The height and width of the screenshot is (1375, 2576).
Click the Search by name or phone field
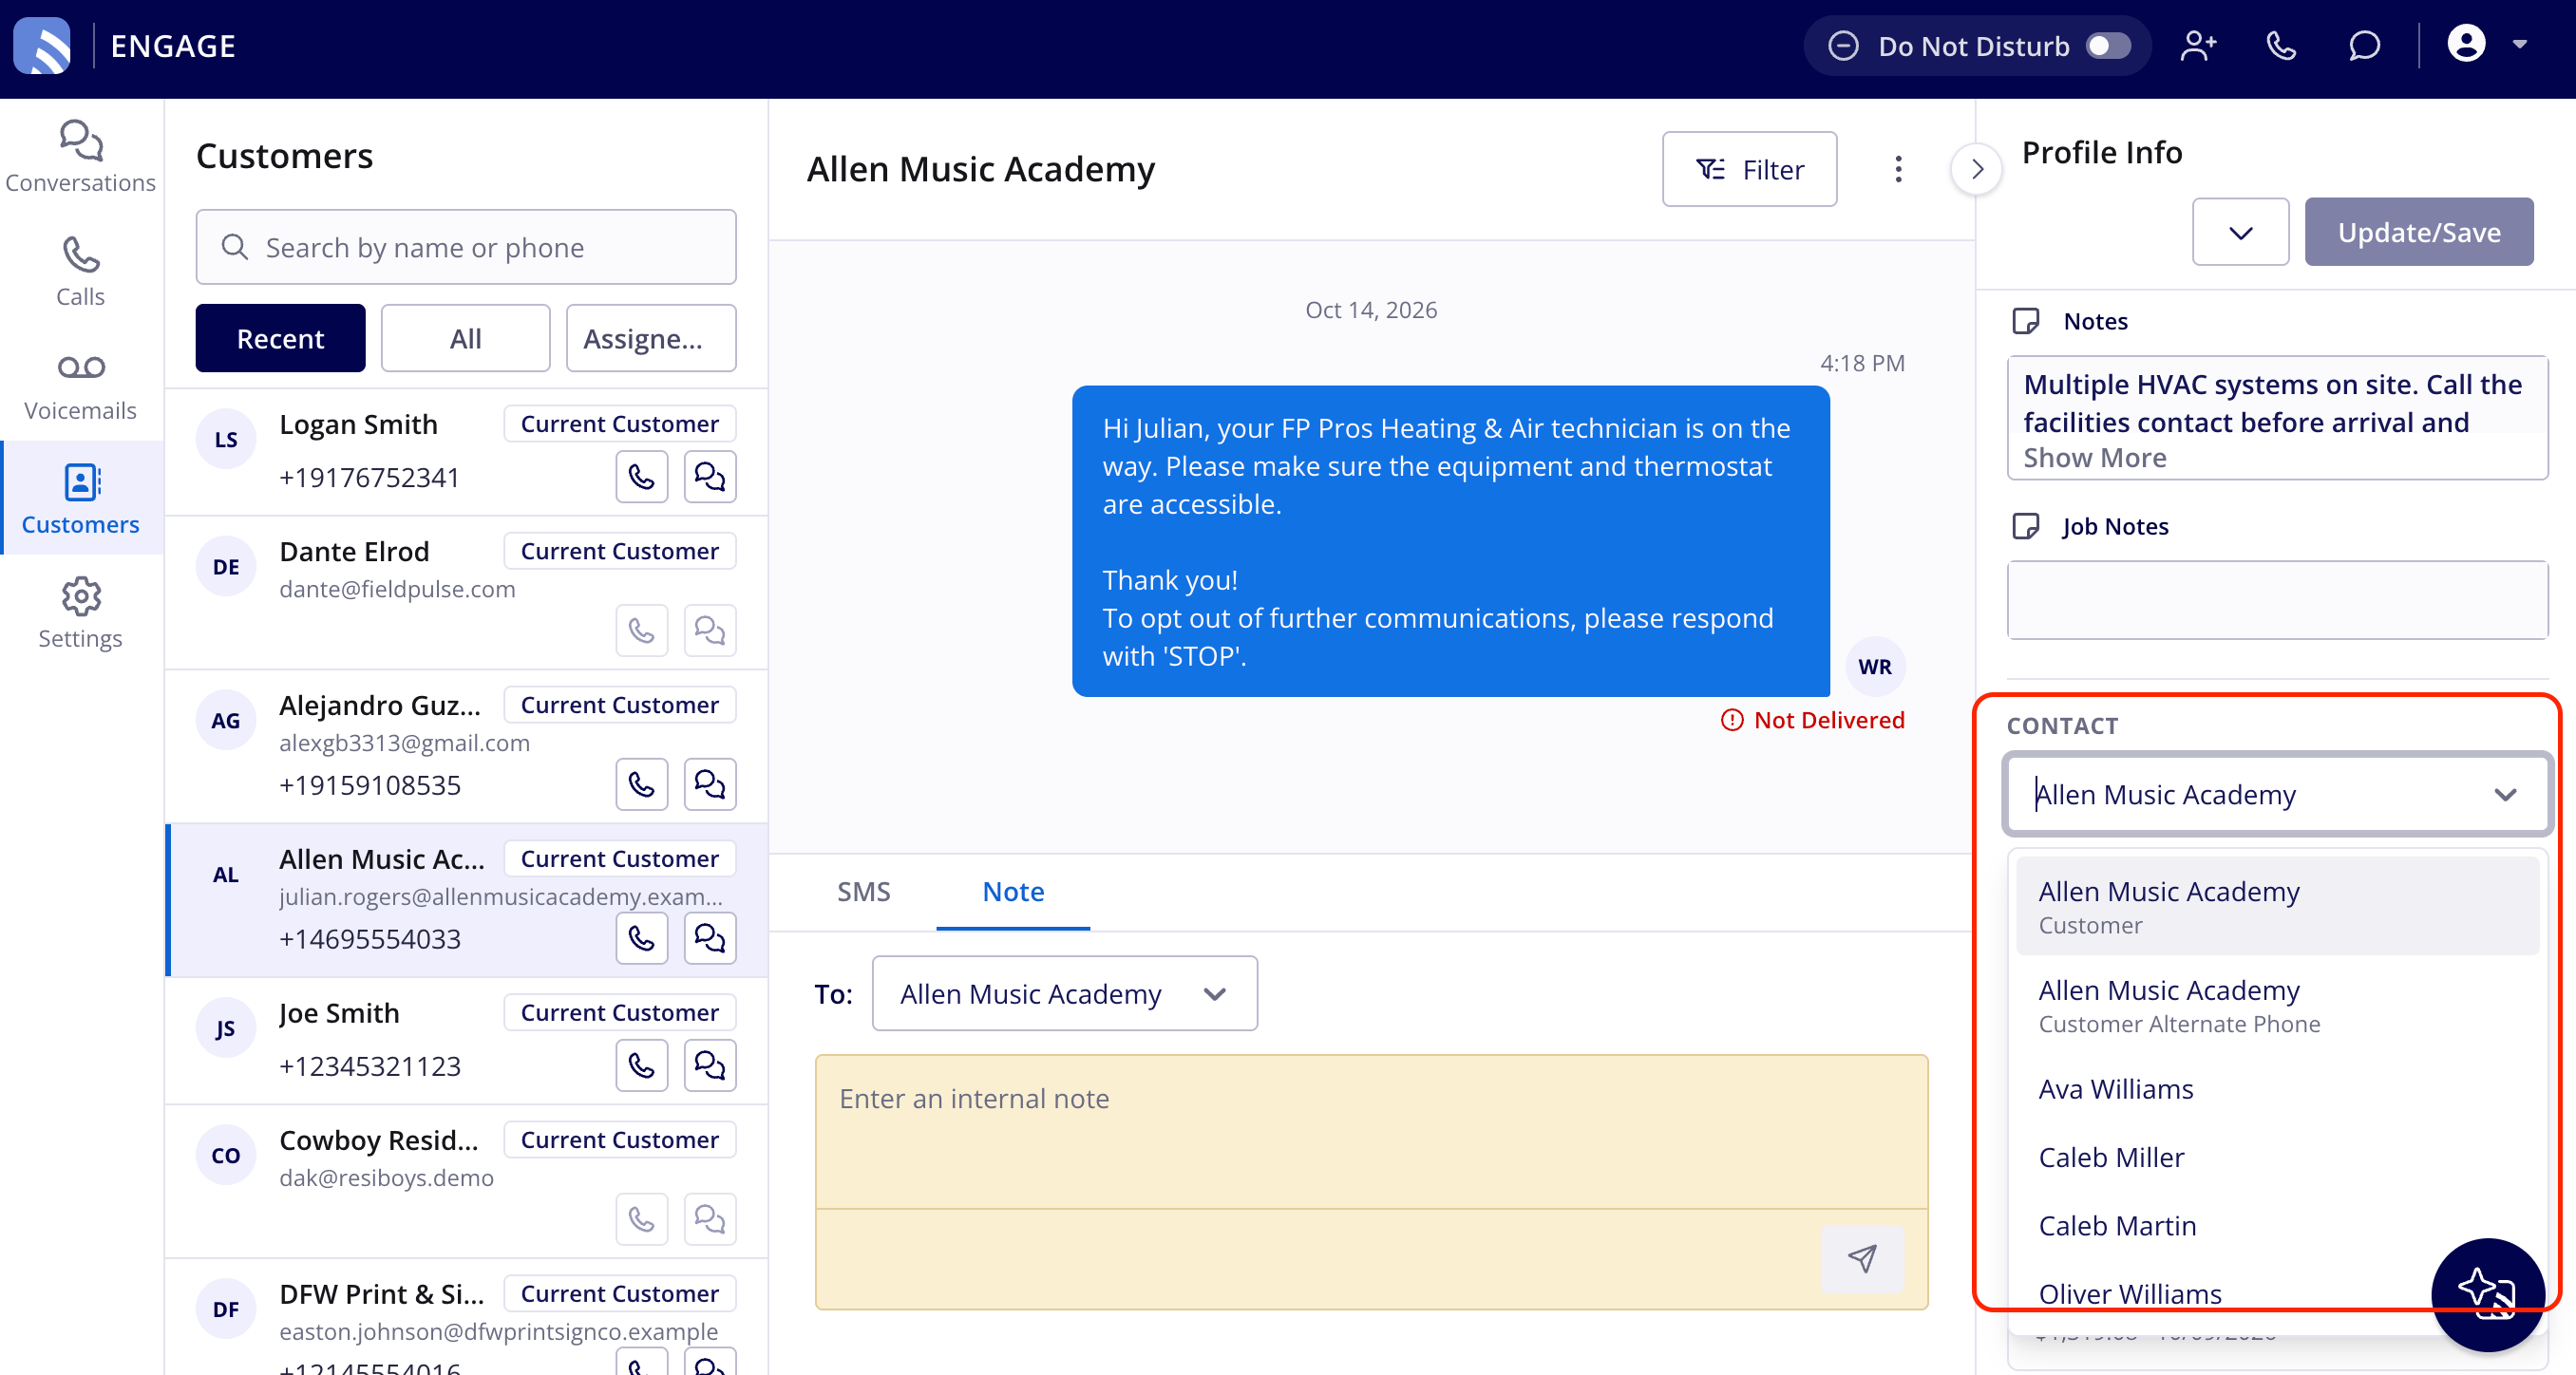(466, 247)
